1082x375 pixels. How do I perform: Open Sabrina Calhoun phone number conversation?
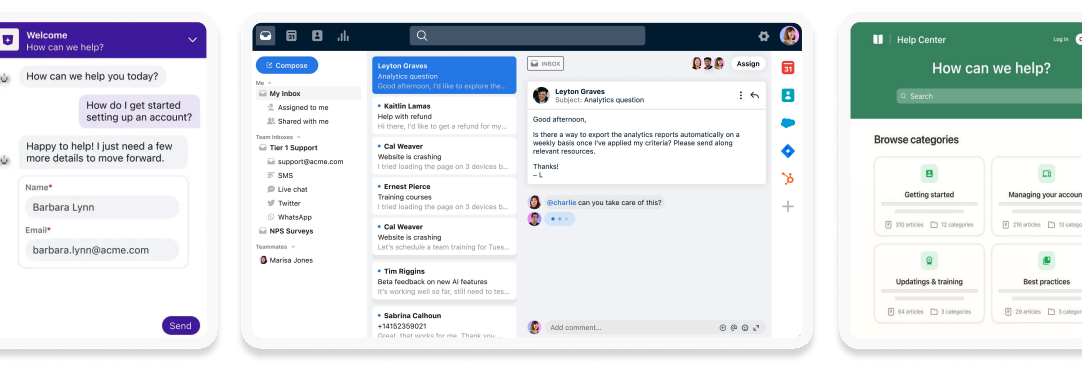pyautogui.click(x=444, y=322)
